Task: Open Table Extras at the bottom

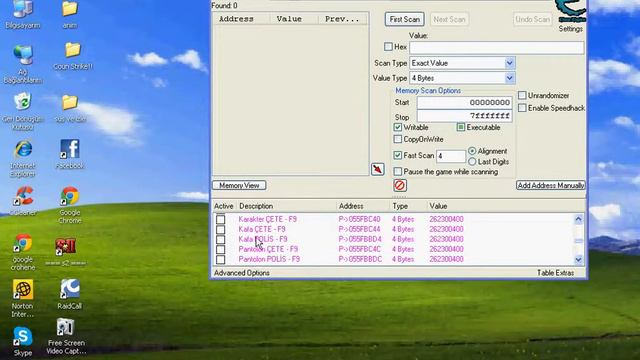Action: 556,273
